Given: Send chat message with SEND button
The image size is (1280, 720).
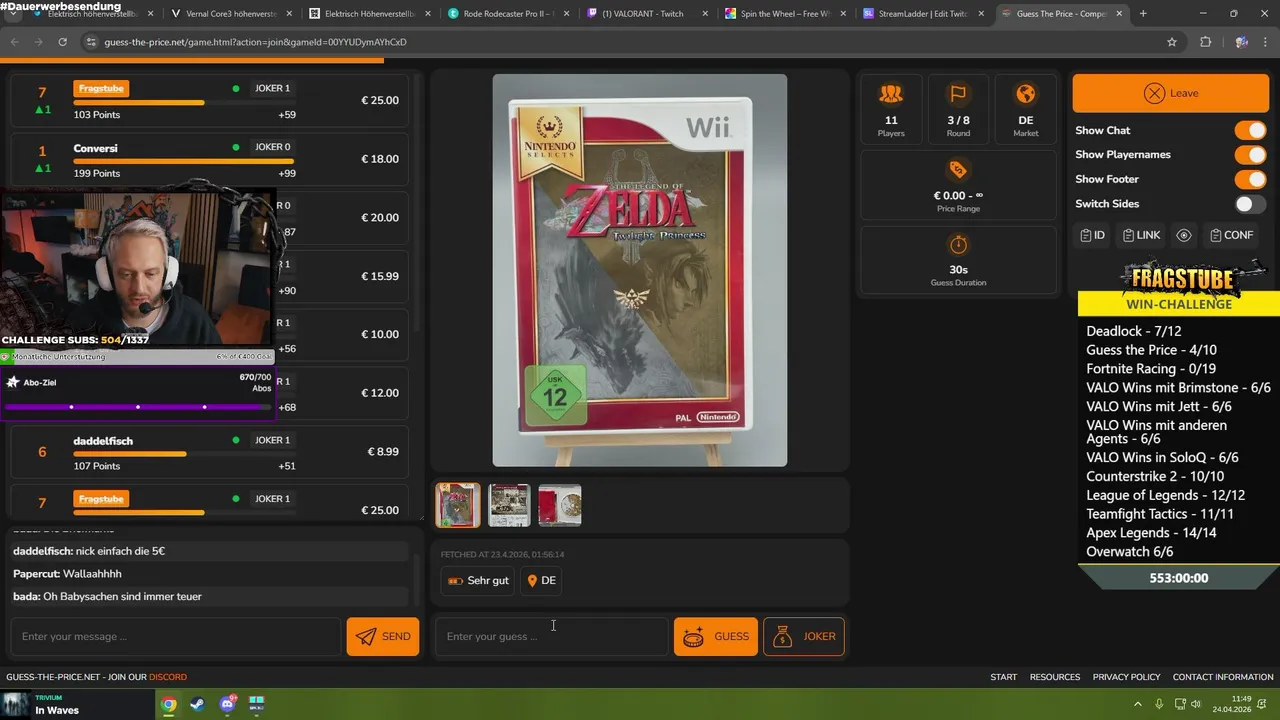Looking at the screenshot, I should tap(383, 637).
